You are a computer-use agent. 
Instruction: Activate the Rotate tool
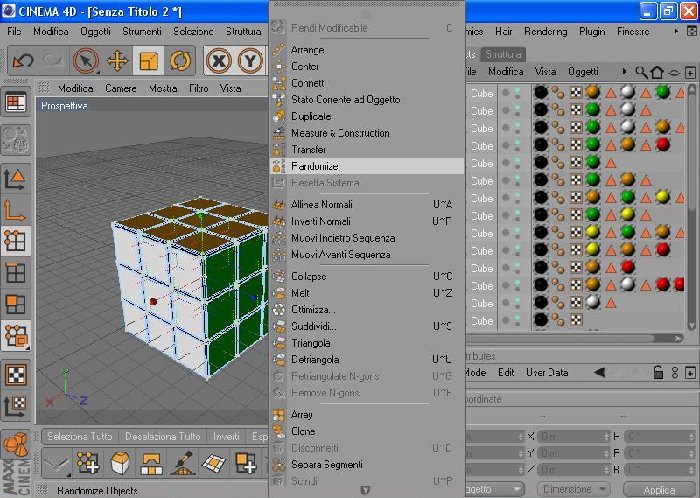180,60
